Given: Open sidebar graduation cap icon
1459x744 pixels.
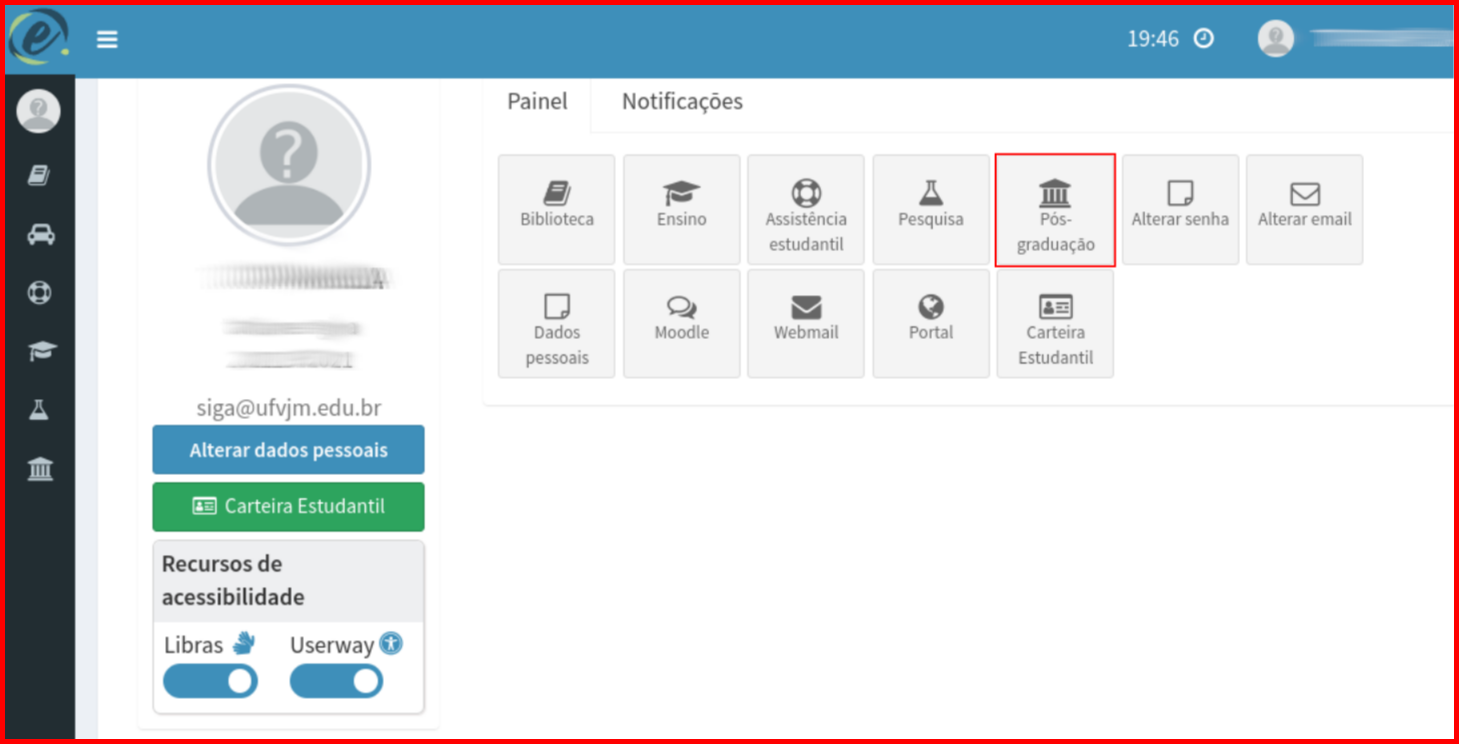Looking at the screenshot, I should (41, 351).
